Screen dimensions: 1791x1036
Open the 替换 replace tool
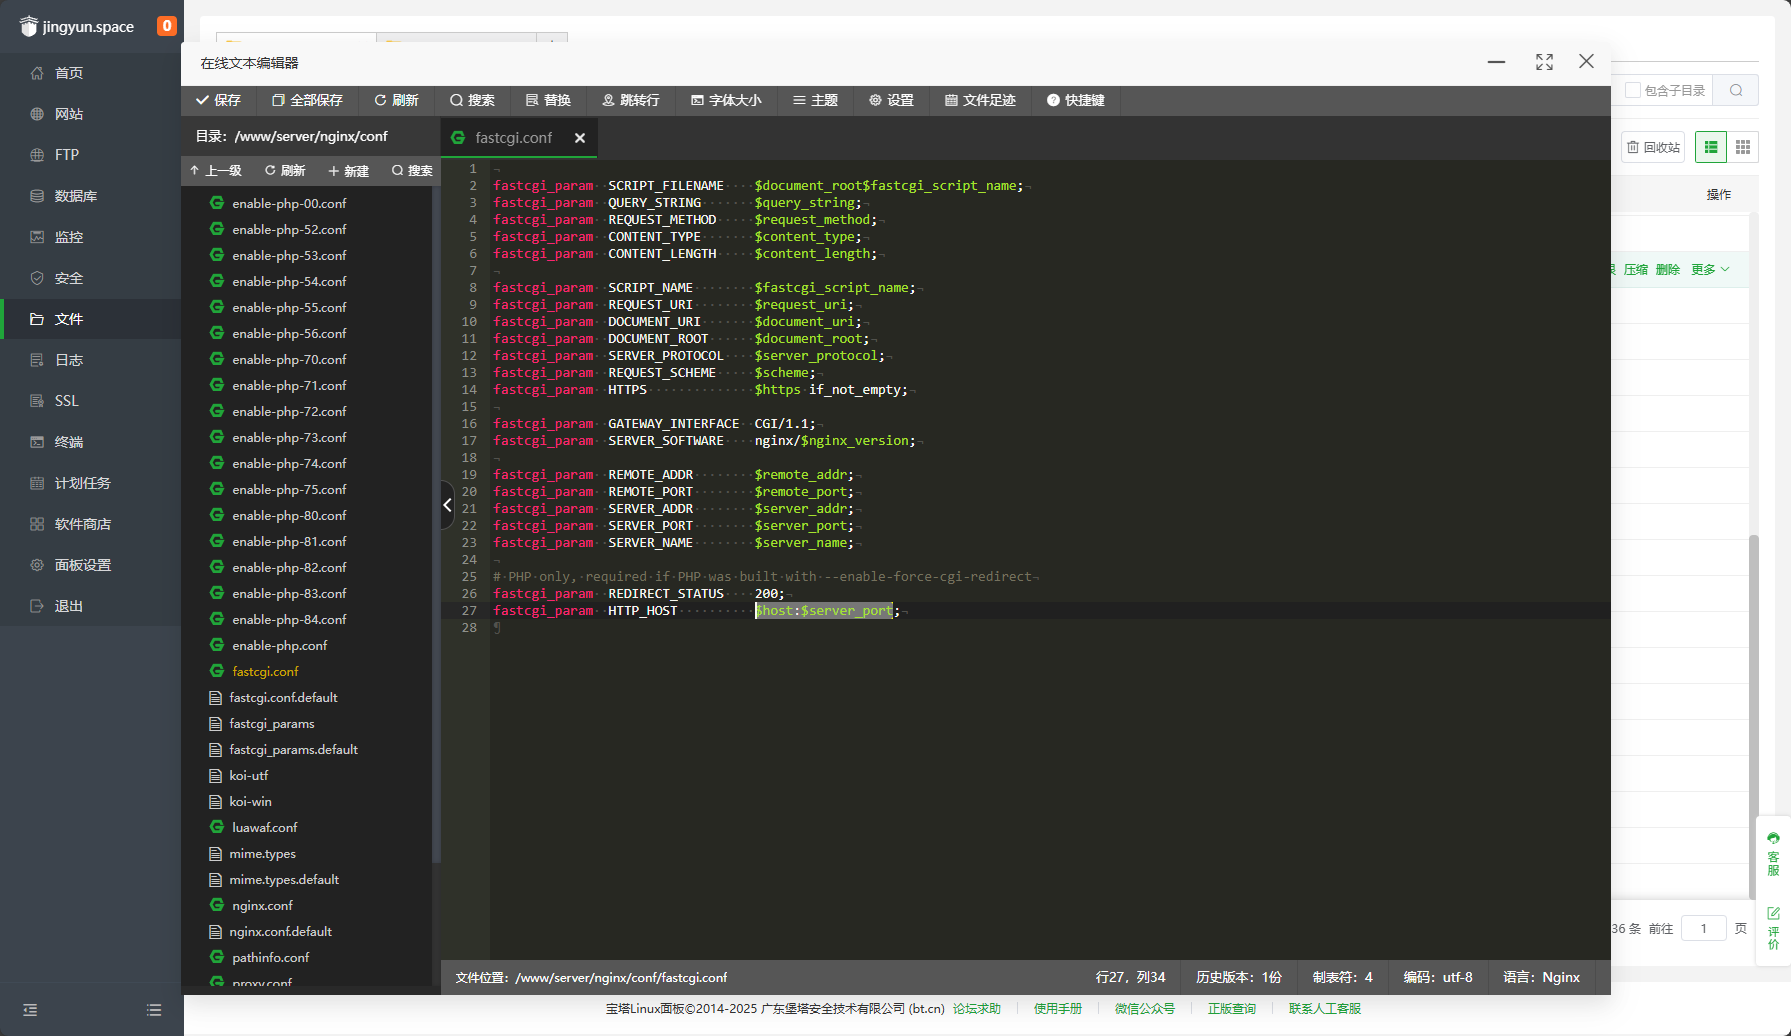click(548, 100)
